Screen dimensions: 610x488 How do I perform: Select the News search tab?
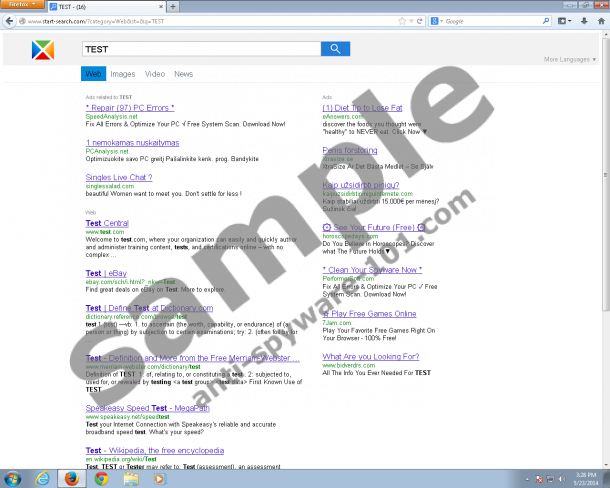point(183,74)
